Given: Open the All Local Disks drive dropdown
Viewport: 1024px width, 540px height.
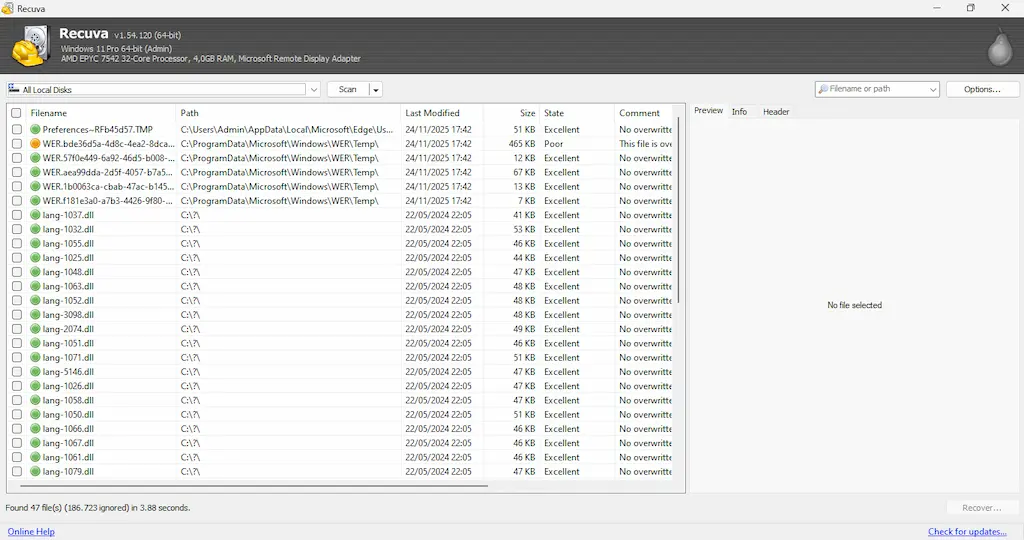Looking at the screenshot, I should point(313,89).
